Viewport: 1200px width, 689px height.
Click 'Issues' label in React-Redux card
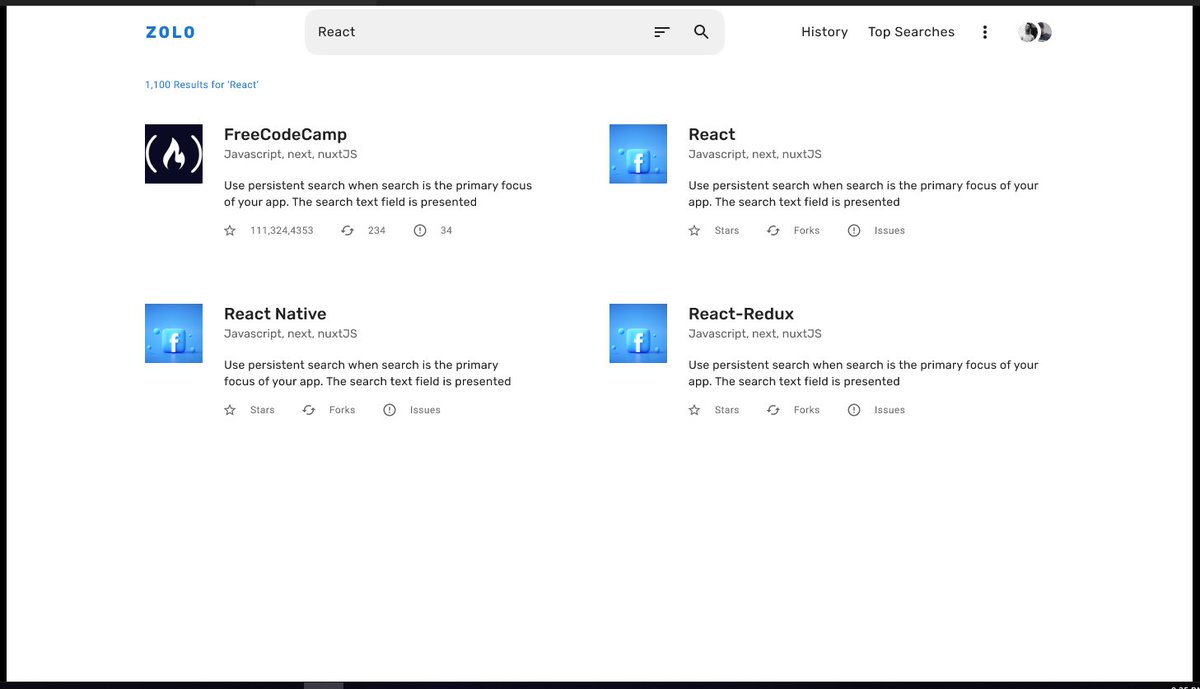(x=890, y=410)
